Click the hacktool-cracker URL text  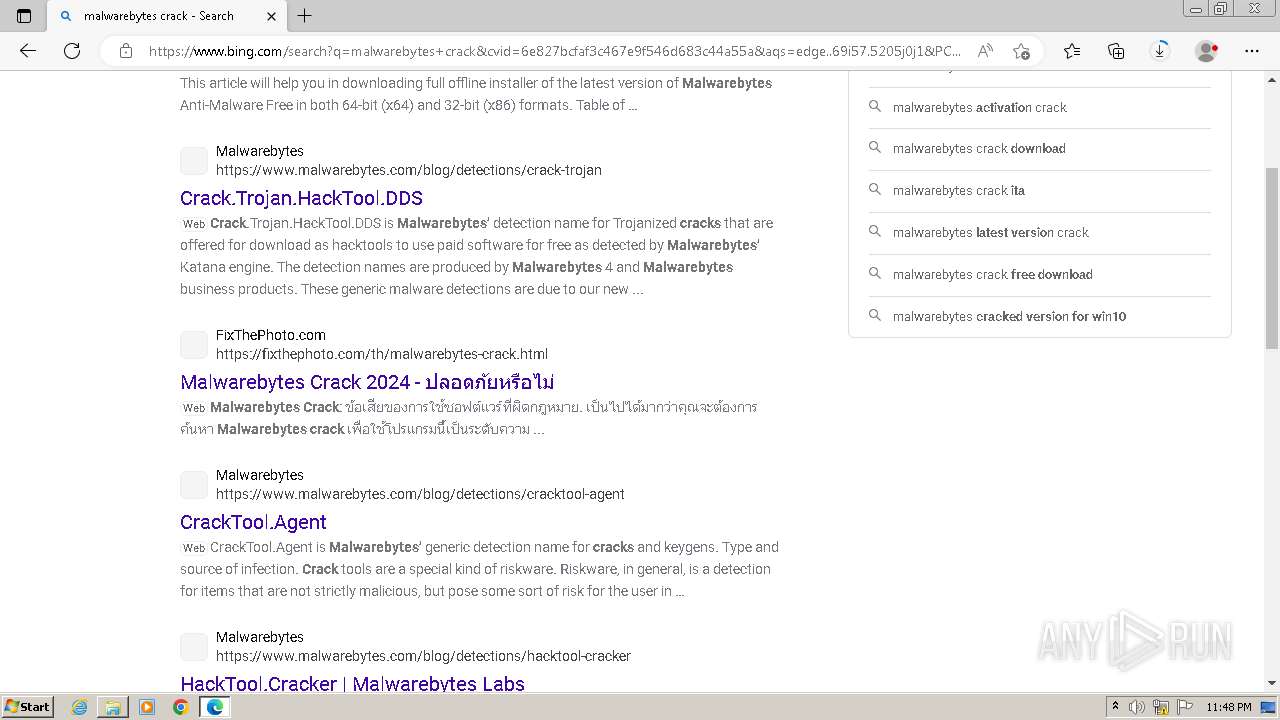(x=423, y=656)
